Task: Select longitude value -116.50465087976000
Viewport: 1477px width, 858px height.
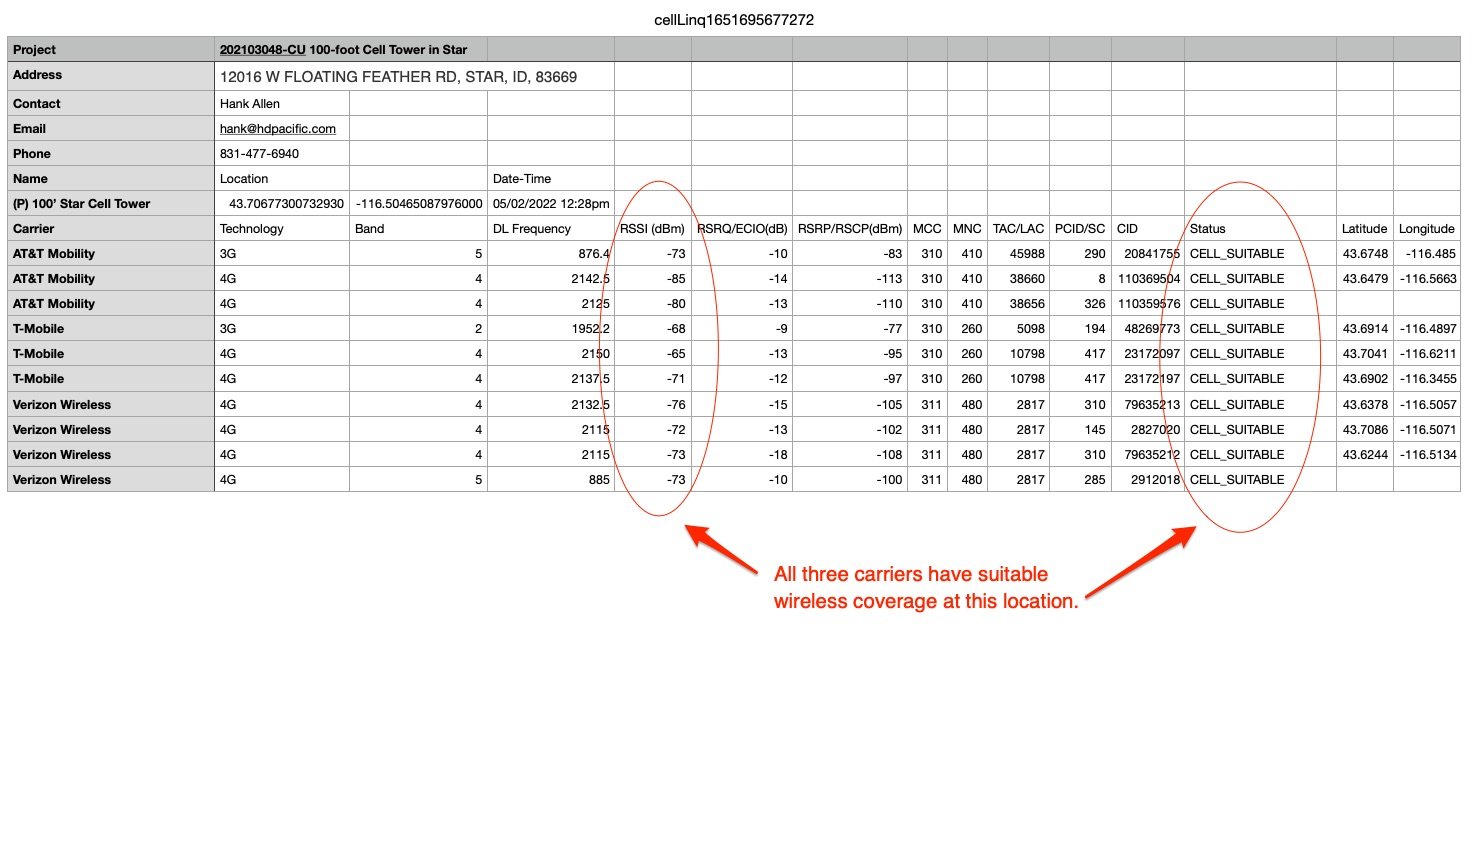Action: pyautogui.click(x=419, y=203)
